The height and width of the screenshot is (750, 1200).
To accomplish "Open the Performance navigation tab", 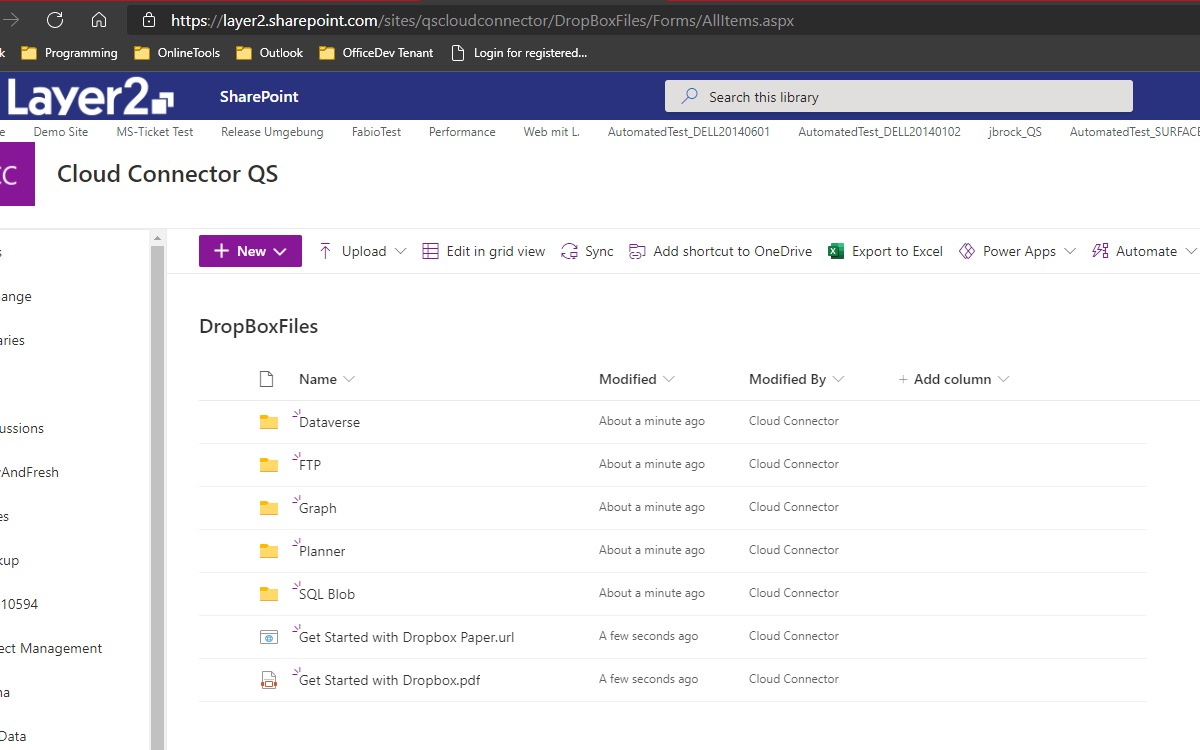I will [462, 132].
